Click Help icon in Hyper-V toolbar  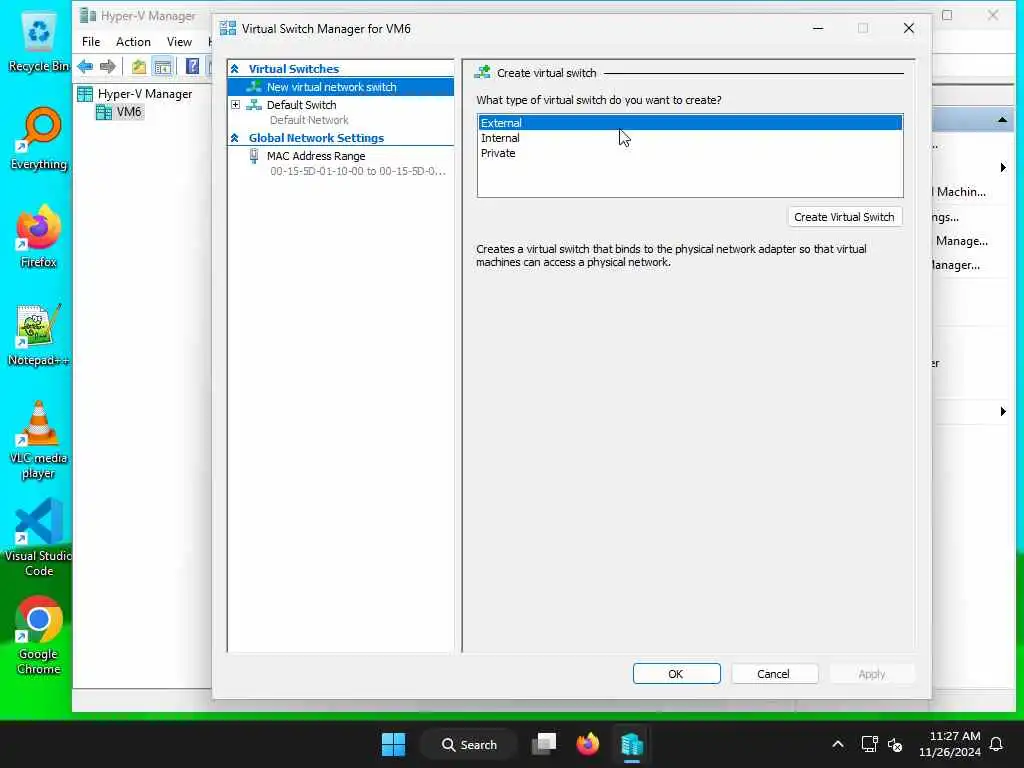click(x=192, y=66)
